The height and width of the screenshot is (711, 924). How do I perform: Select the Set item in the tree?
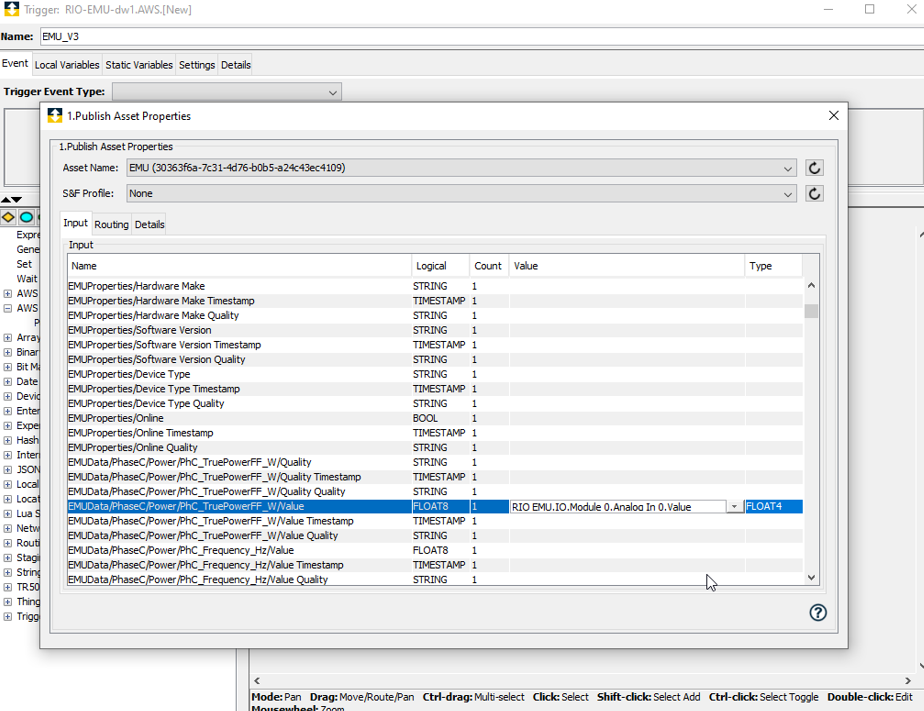click(24, 264)
